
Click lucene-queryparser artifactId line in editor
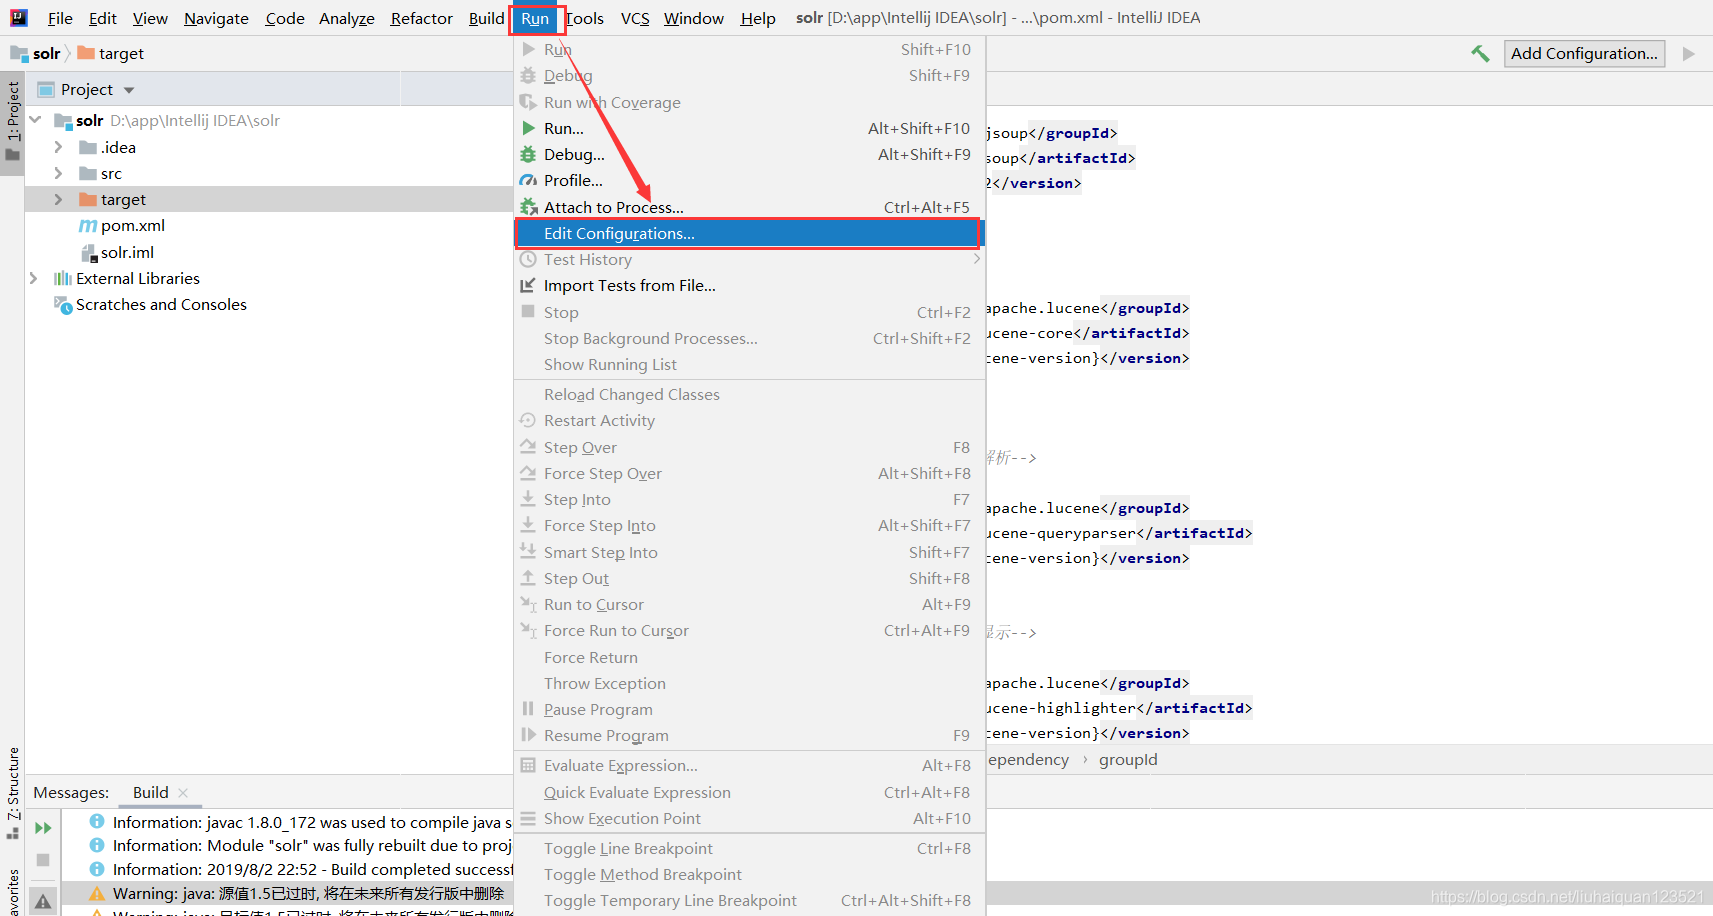click(x=1119, y=533)
